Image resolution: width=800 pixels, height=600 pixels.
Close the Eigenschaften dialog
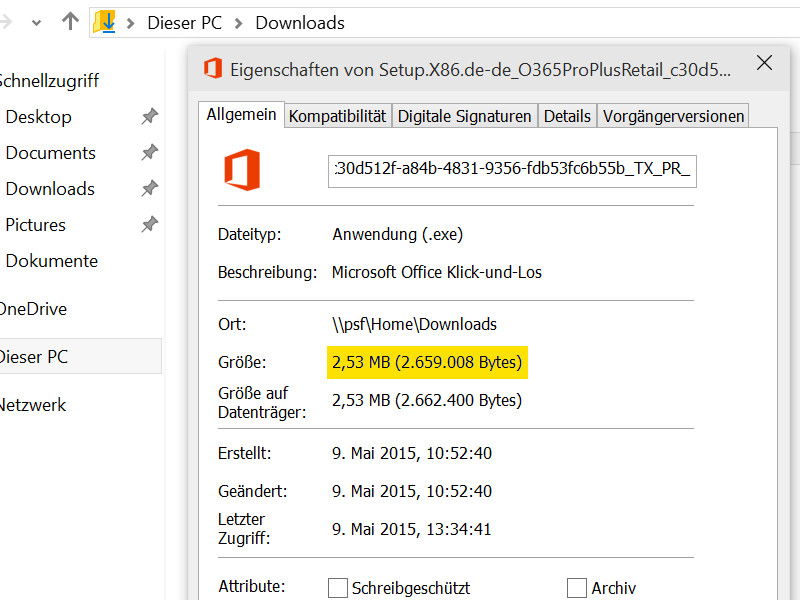[764, 63]
